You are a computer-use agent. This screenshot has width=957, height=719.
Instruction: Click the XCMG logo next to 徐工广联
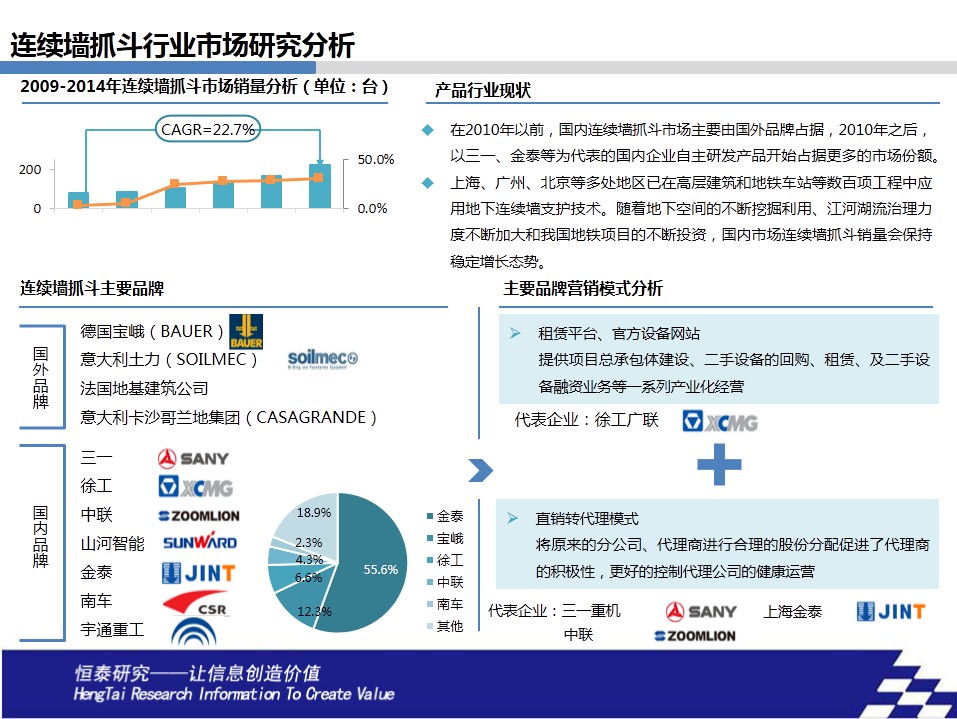click(720, 421)
